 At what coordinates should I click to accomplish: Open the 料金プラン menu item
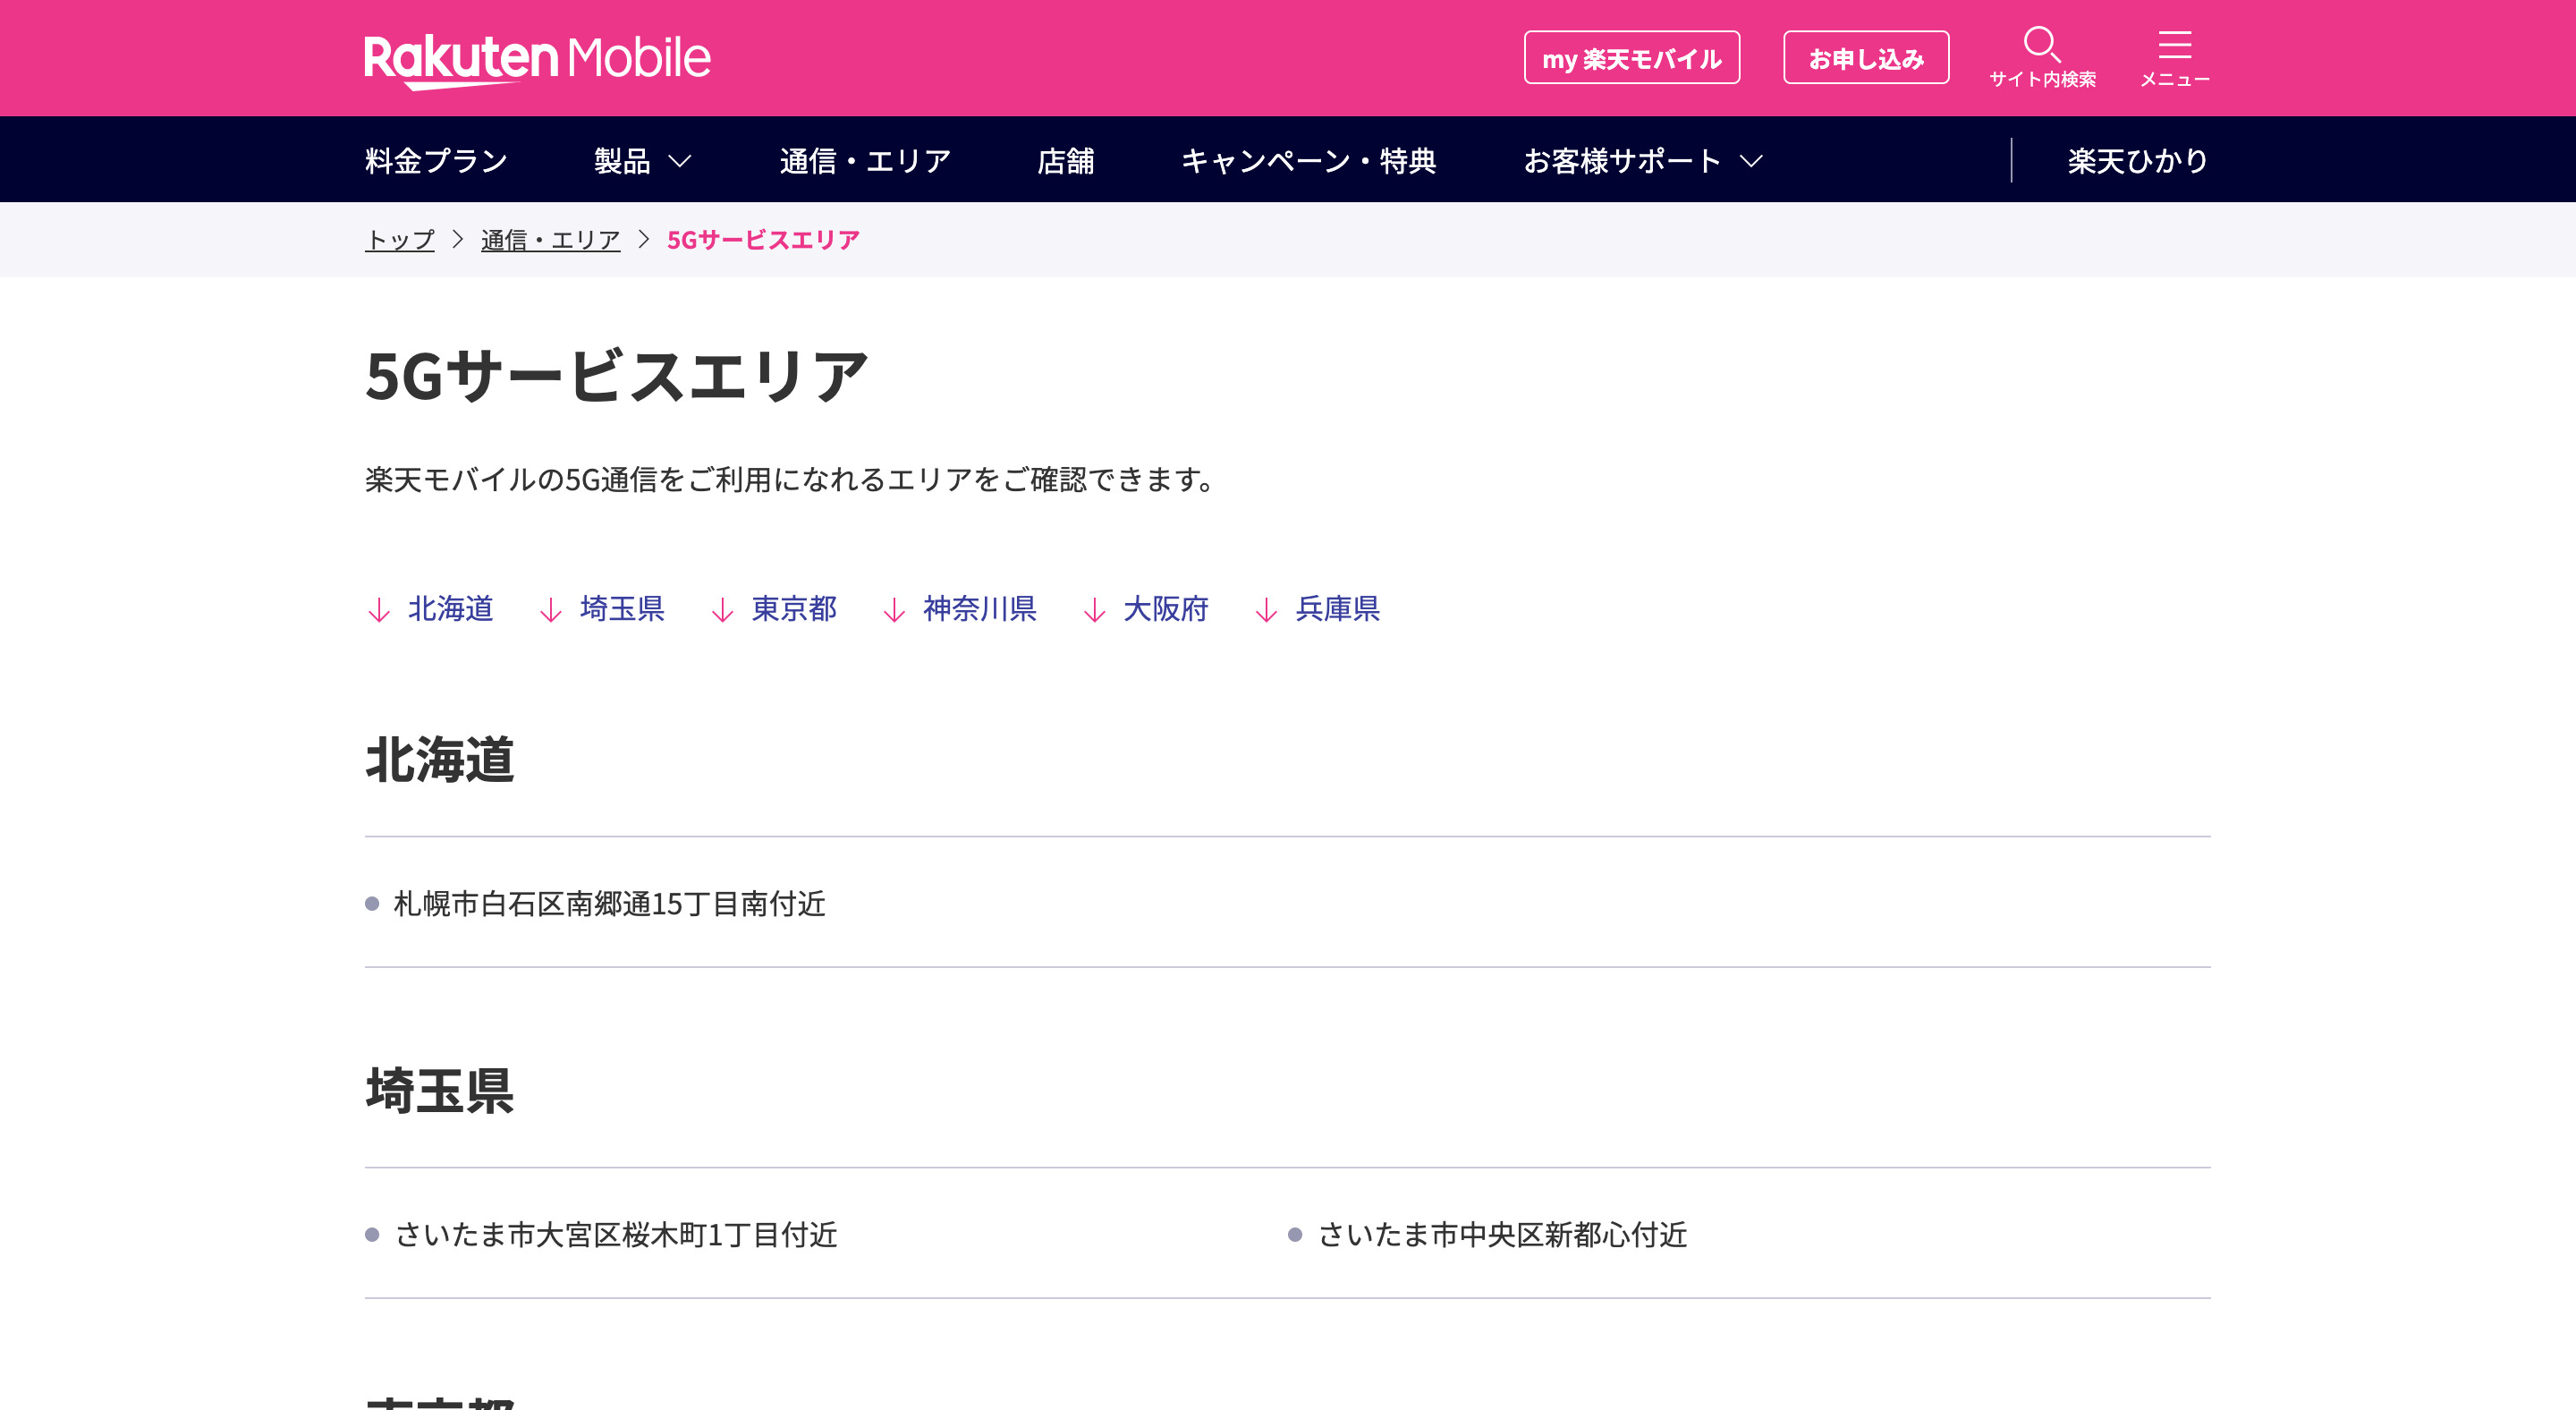(x=436, y=161)
